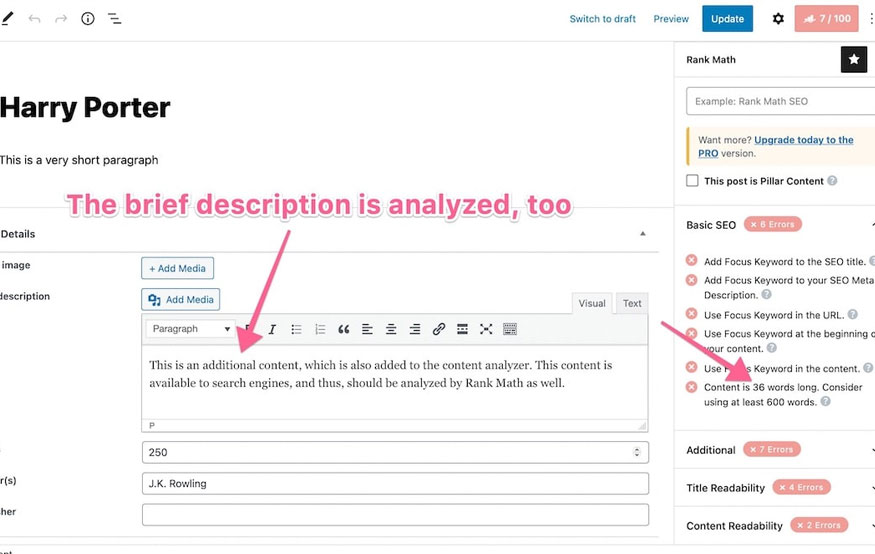Check the Pillar Content checkbox
Screen dimensions: 875x554
[x=693, y=181]
